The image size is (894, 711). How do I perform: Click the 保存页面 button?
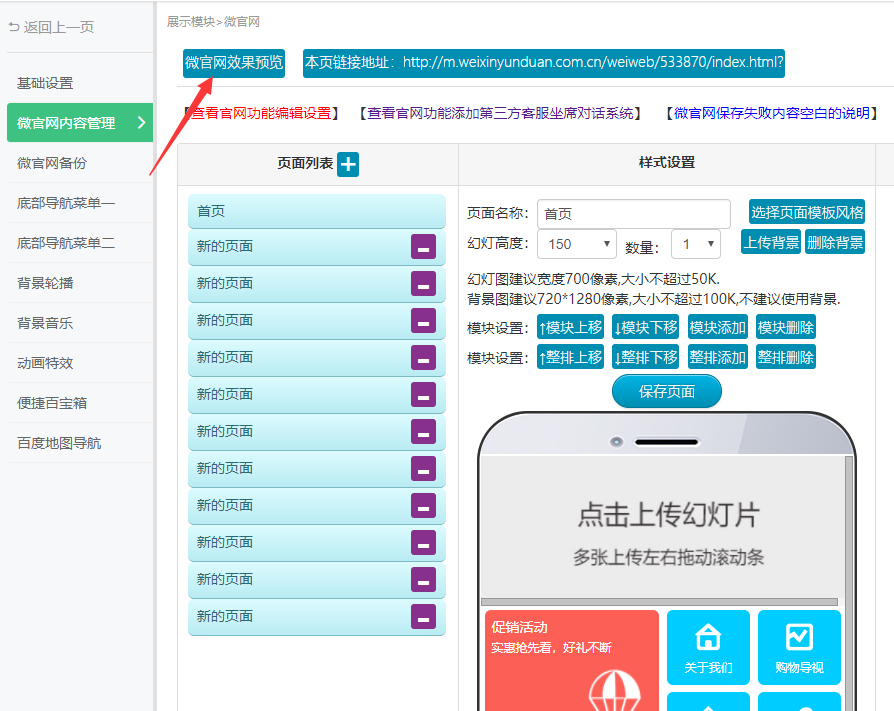coord(666,392)
